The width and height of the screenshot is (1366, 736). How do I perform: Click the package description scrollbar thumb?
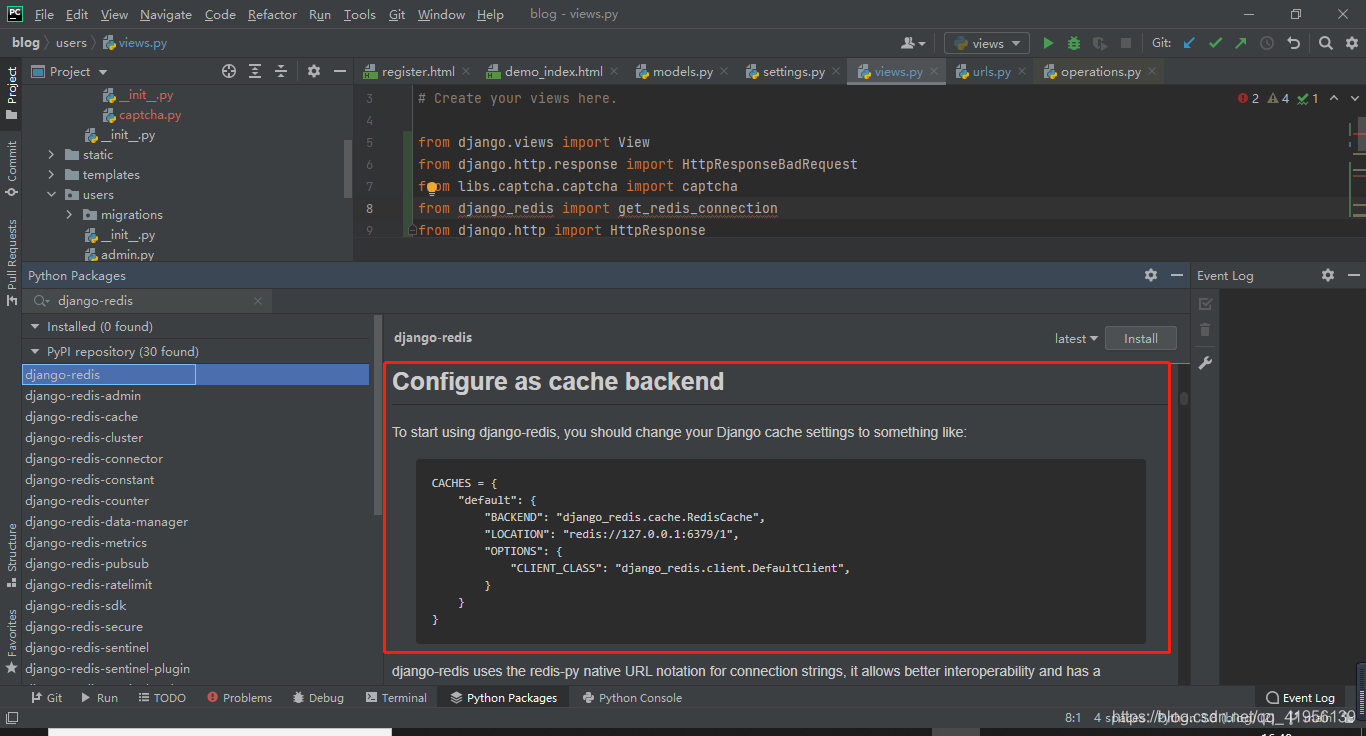pos(1184,399)
